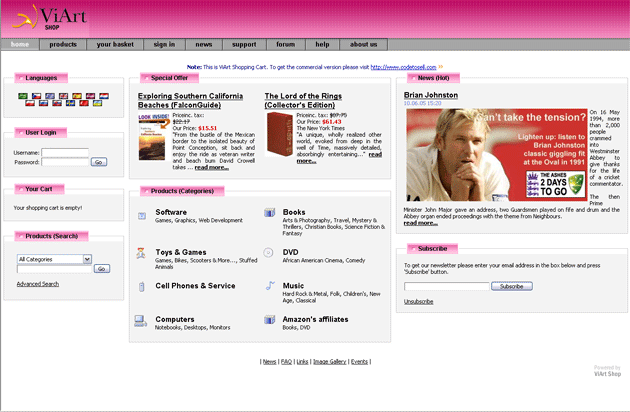This screenshot has width=630, height=412.
Task: Open the about us menu item
Action: pos(364,44)
